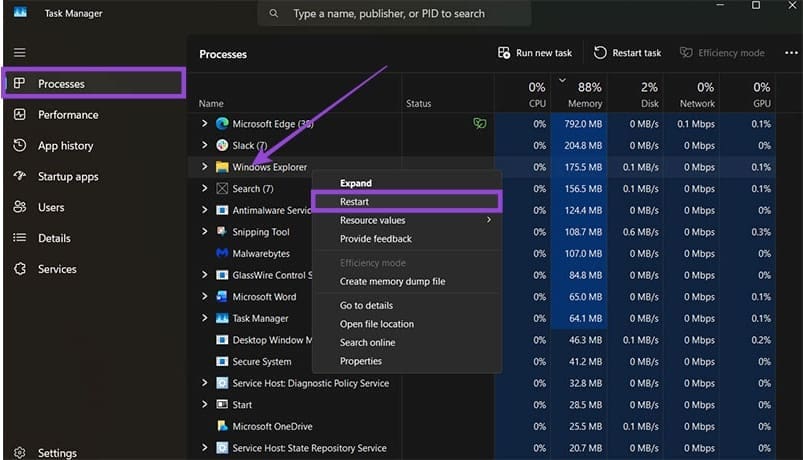Expand the Antimalware Service process group
Image resolution: width=803 pixels, height=460 pixels.
[x=204, y=210]
